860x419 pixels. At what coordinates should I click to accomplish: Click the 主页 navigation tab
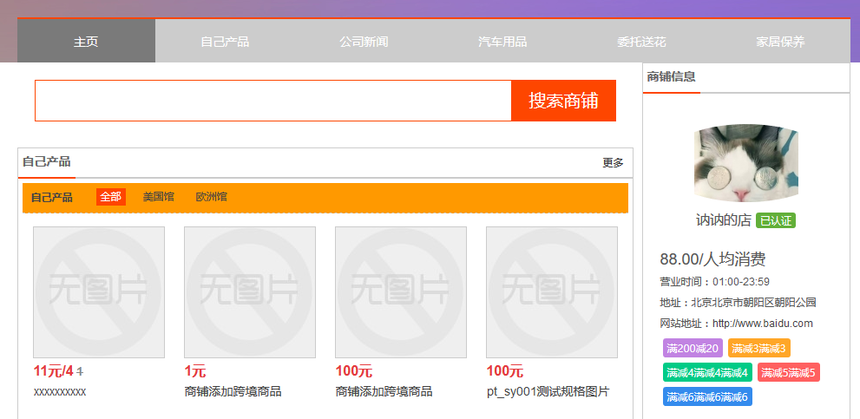(86, 42)
